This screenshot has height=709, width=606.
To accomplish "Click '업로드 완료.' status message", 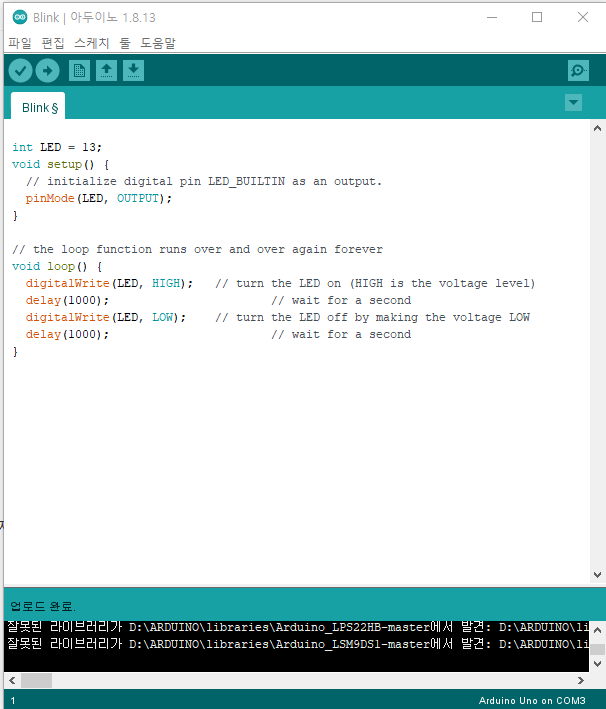I will click(43, 606).
